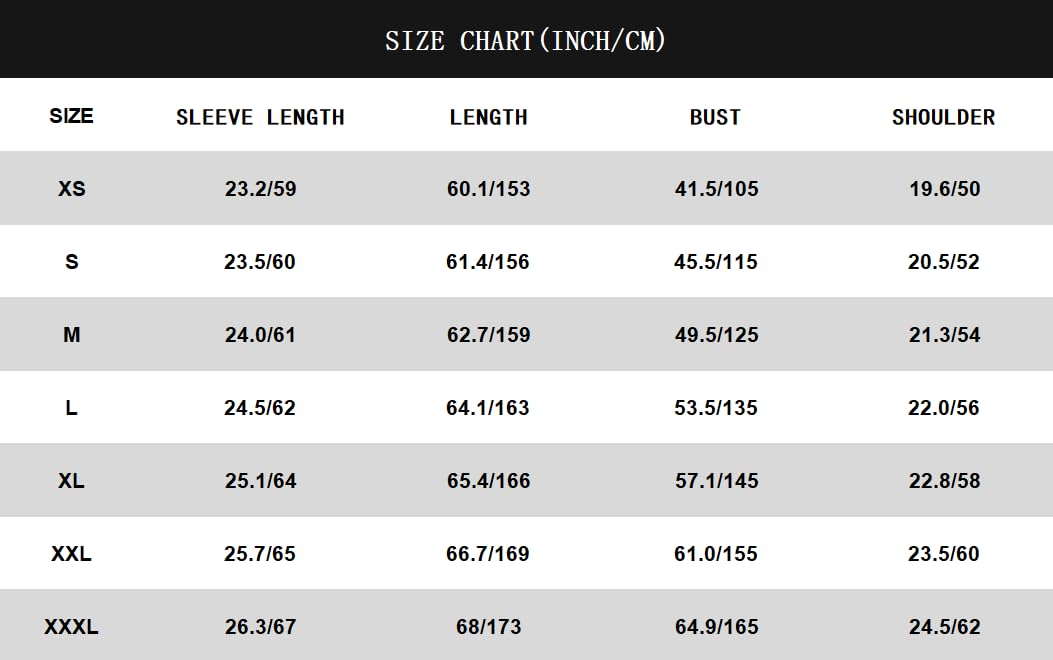Click the L bust value 53.5/135
Viewport: 1053px width, 660px height.
pyautogui.click(x=716, y=408)
